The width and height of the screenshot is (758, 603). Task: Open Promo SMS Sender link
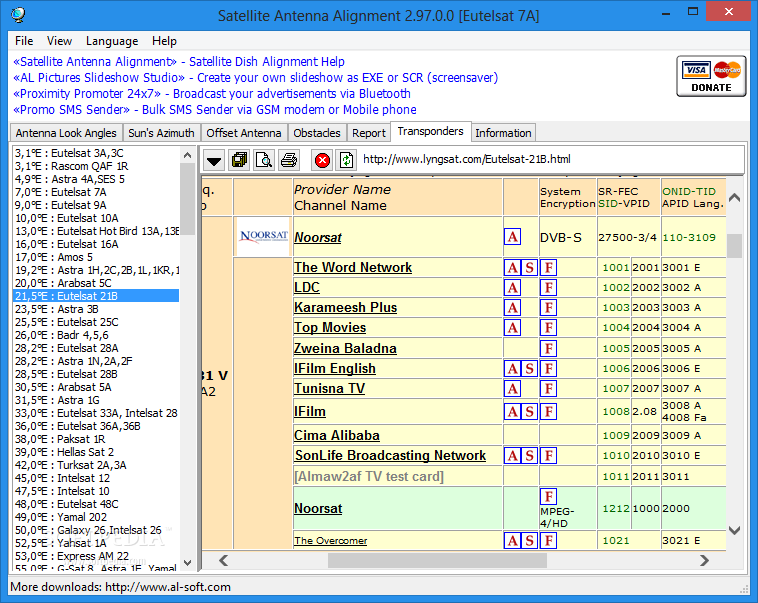pyautogui.click(x=215, y=110)
